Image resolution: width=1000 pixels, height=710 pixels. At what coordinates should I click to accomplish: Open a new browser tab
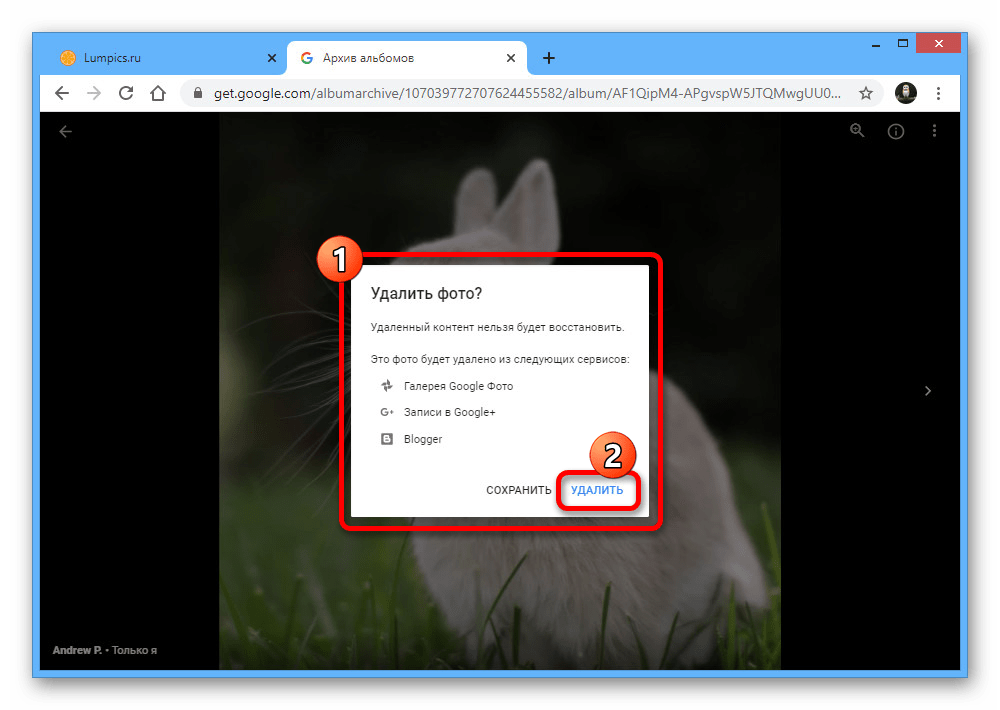pos(549,58)
